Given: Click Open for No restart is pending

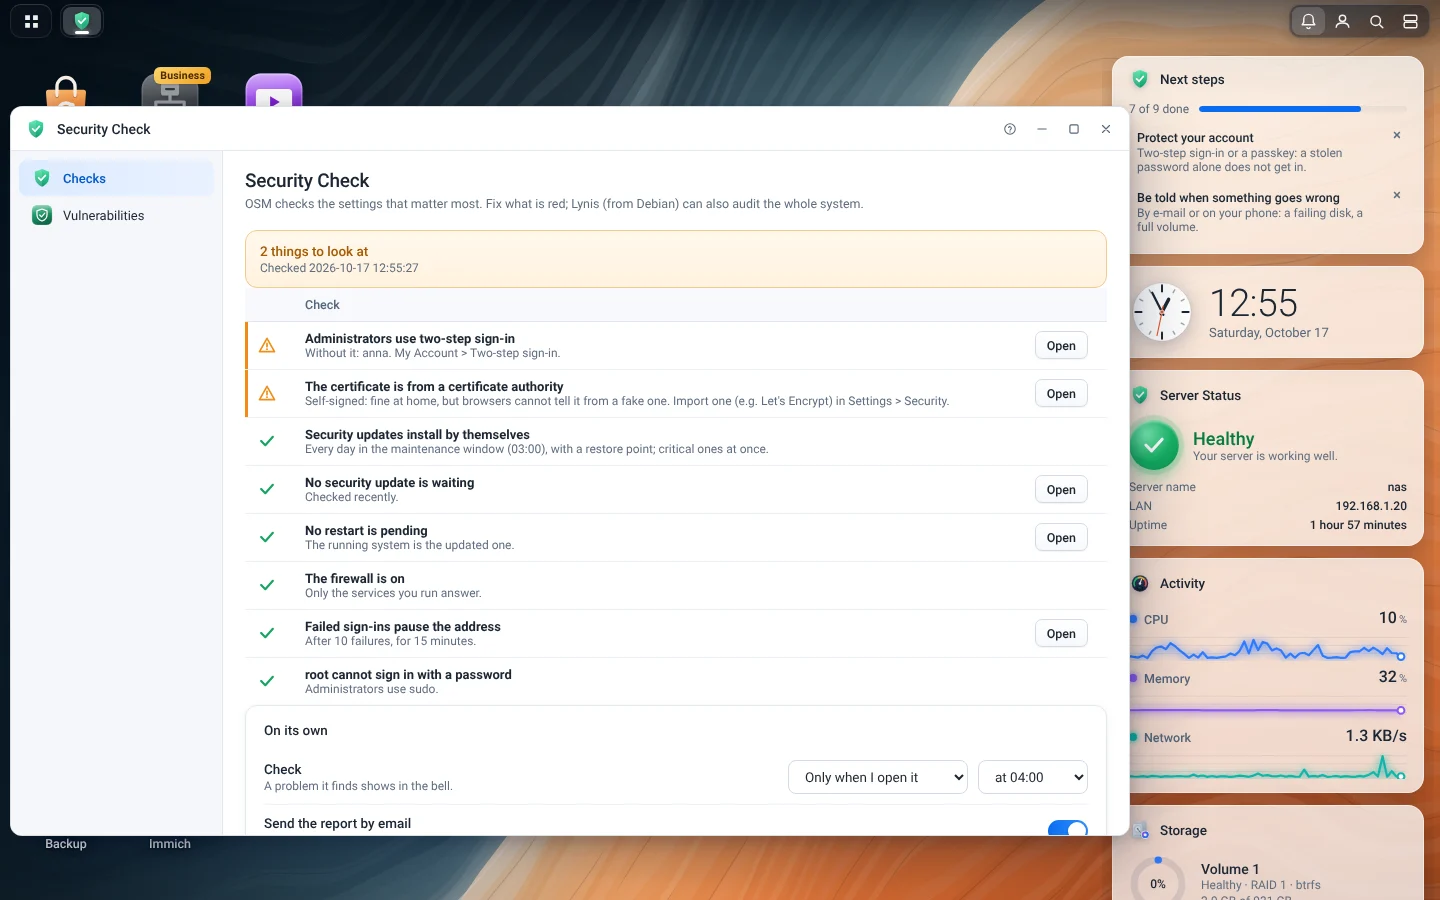Looking at the screenshot, I should coord(1061,538).
